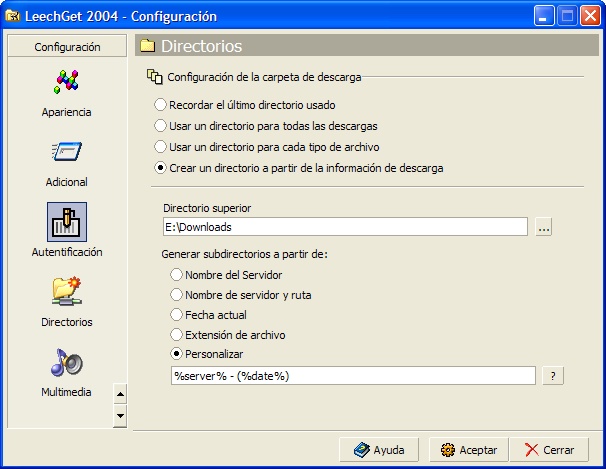Click the folder icon in Directorios header
The height and width of the screenshot is (469, 606).
click(x=147, y=46)
